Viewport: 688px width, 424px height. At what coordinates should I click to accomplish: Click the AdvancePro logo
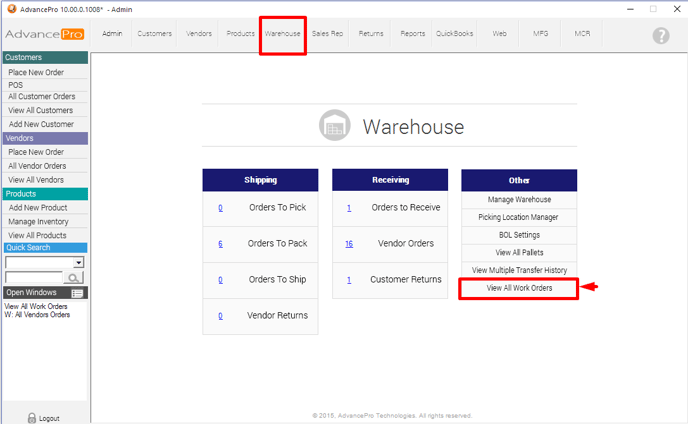click(x=44, y=34)
